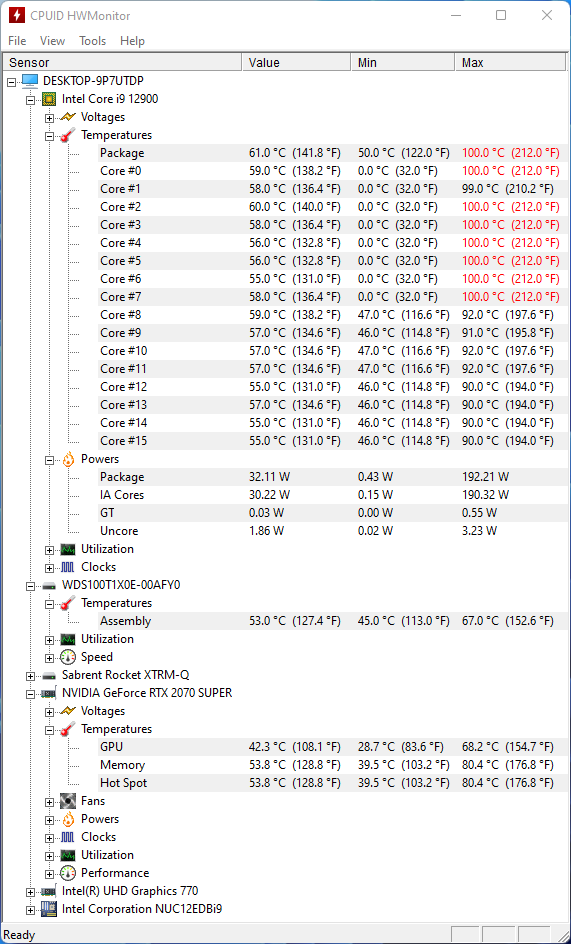Screen dimensions: 571x944
Task: Click the Min column header
Action: [x=403, y=63]
